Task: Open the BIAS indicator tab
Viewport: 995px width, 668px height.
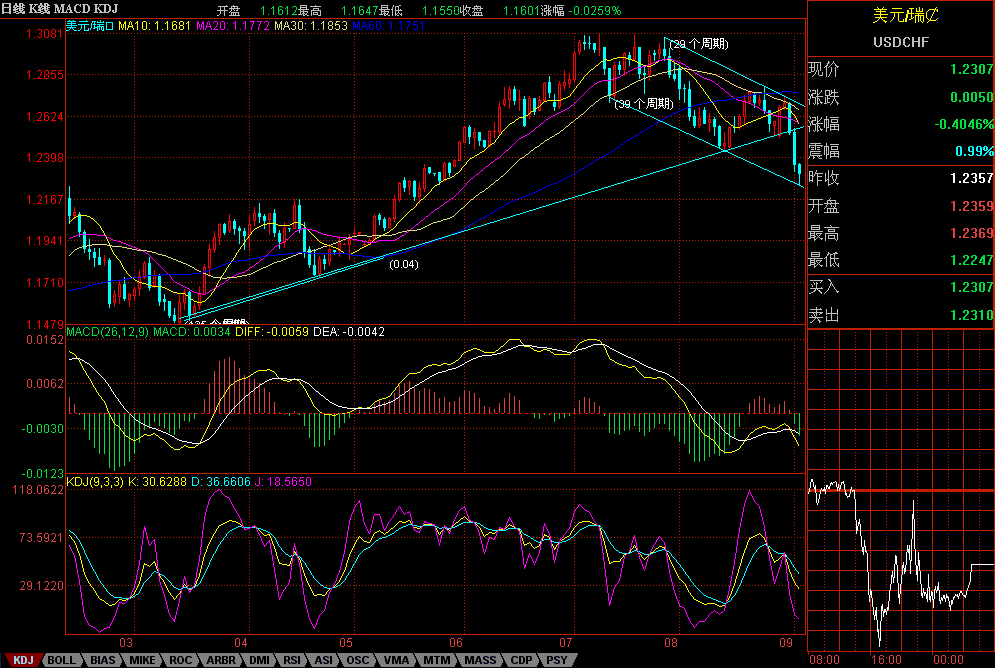Action: (102, 660)
